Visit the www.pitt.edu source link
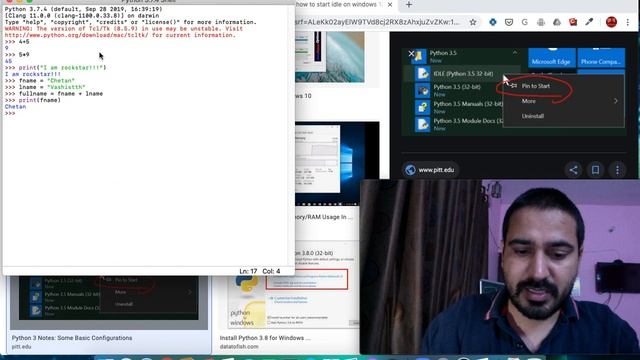Screen dimensions: 640x360 (x=430, y=170)
